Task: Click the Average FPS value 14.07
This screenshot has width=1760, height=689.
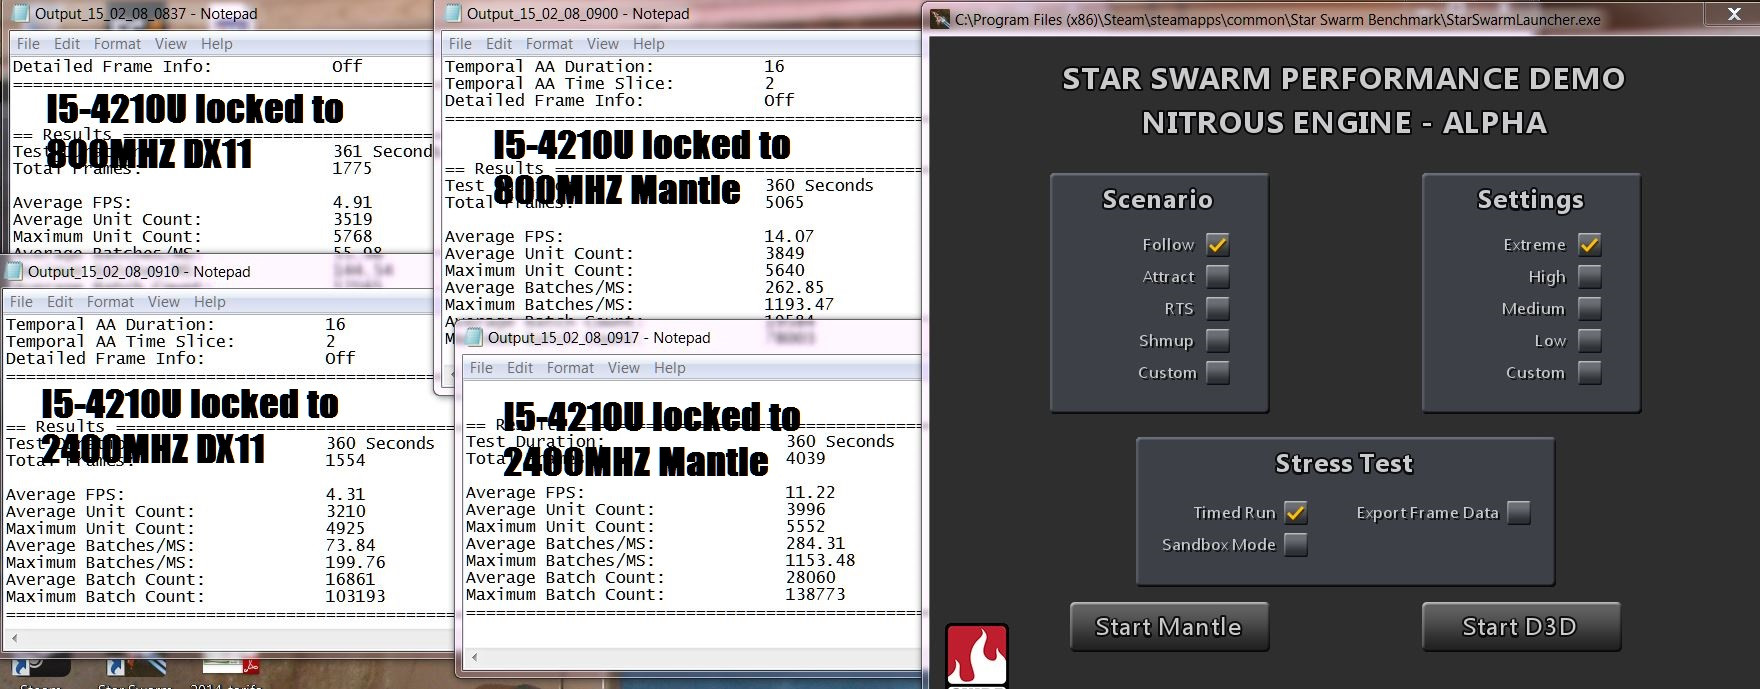Action: click(x=789, y=237)
